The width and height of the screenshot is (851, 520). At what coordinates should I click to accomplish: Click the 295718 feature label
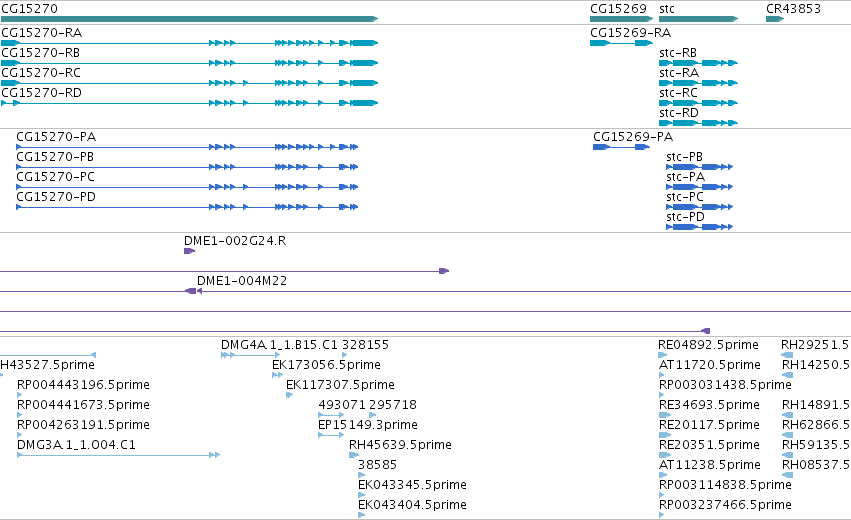(392, 405)
